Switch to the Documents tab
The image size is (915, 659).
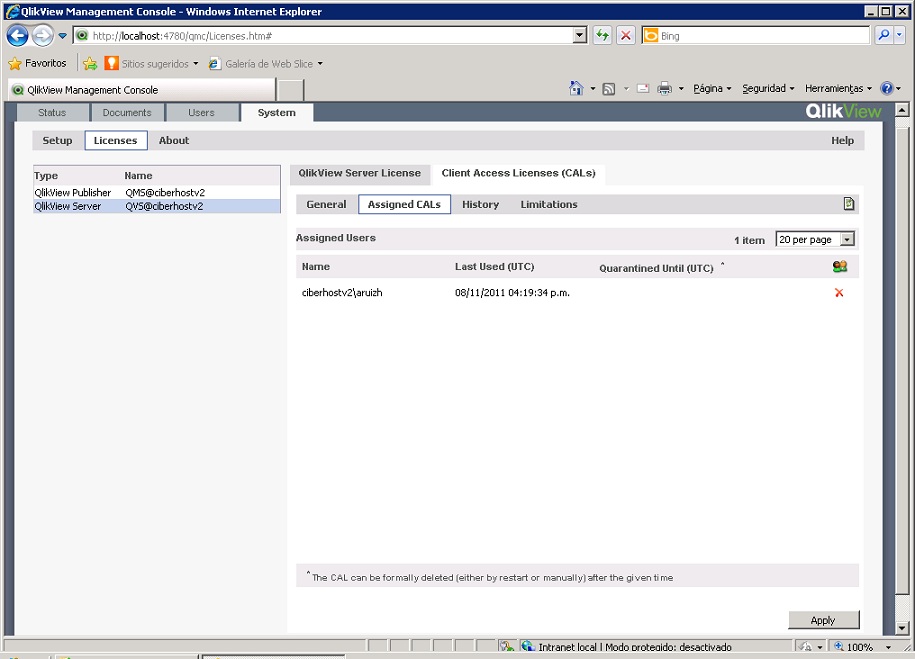pyautogui.click(x=127, y=113)
